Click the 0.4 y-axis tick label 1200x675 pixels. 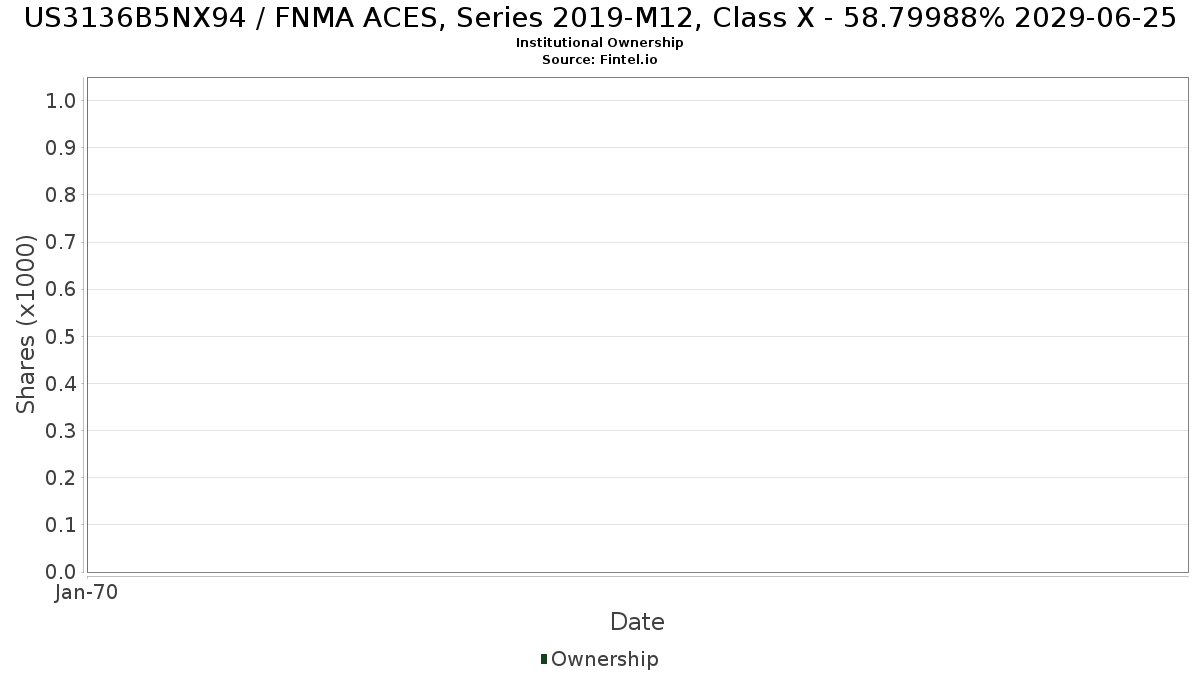coord(61,383)
